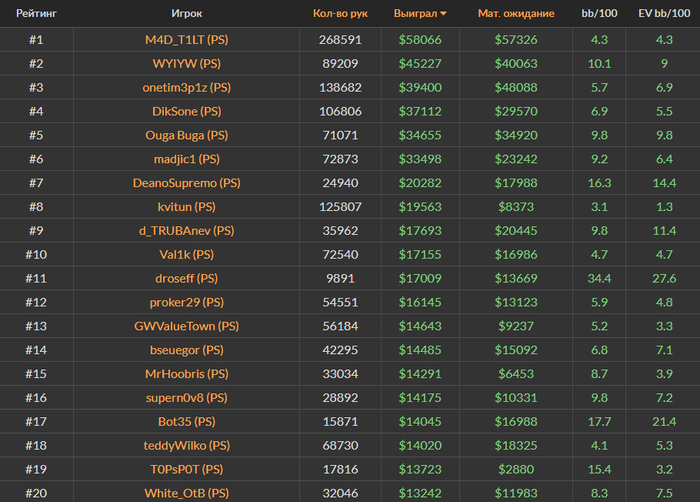This screenshot has width=700, height=502.
Task: Open Bot35 (PS) player profile
Action: tap(187, 422)
